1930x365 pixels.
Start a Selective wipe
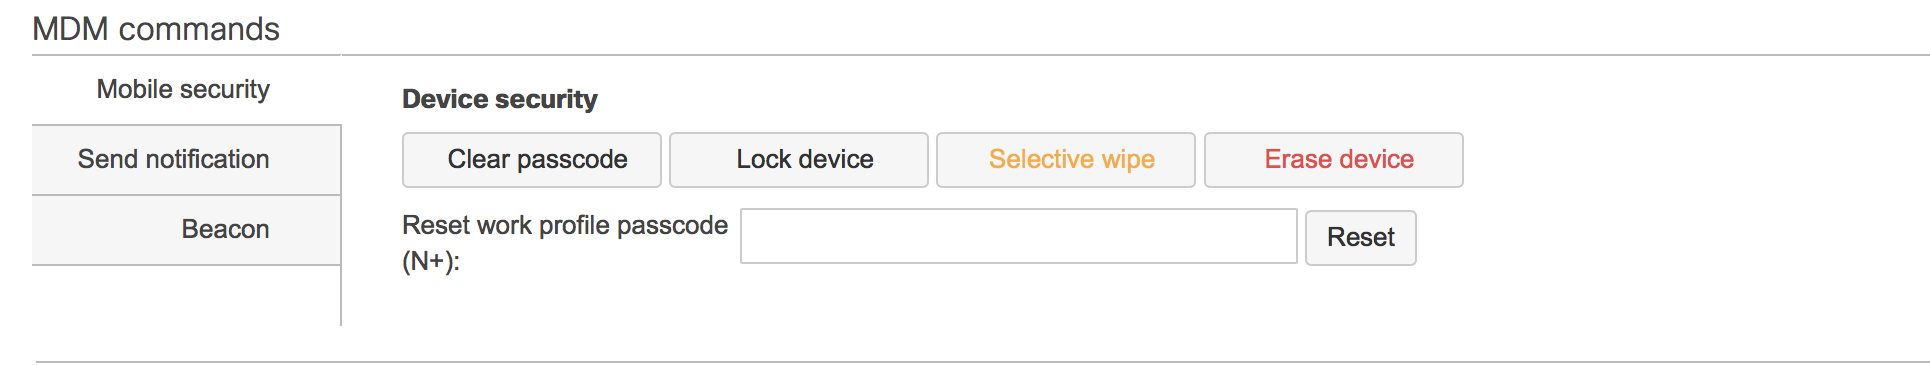pyautogui.click(x=1066, y=160)
